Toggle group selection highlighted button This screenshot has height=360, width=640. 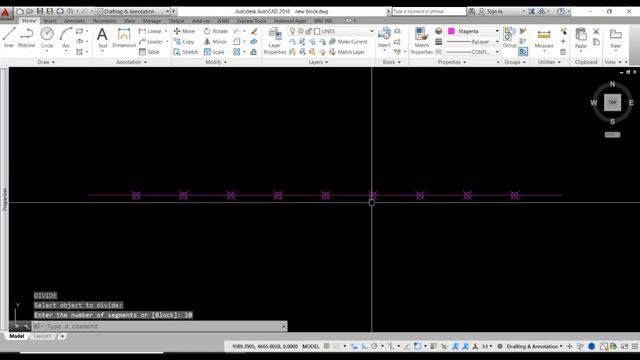[x=523, y=52]
